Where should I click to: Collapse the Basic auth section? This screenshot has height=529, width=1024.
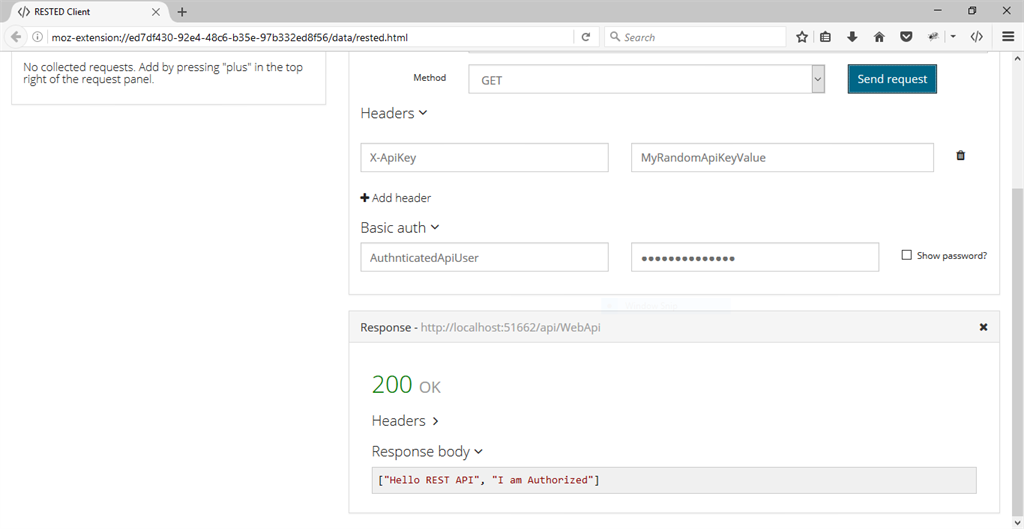point(400,228)
